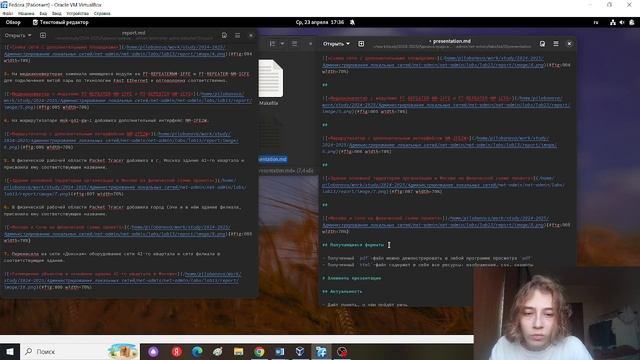Click the report.md window title
The height and width of the screenshot is (360, 640).
pyautogui.click(x=133, y=33)
